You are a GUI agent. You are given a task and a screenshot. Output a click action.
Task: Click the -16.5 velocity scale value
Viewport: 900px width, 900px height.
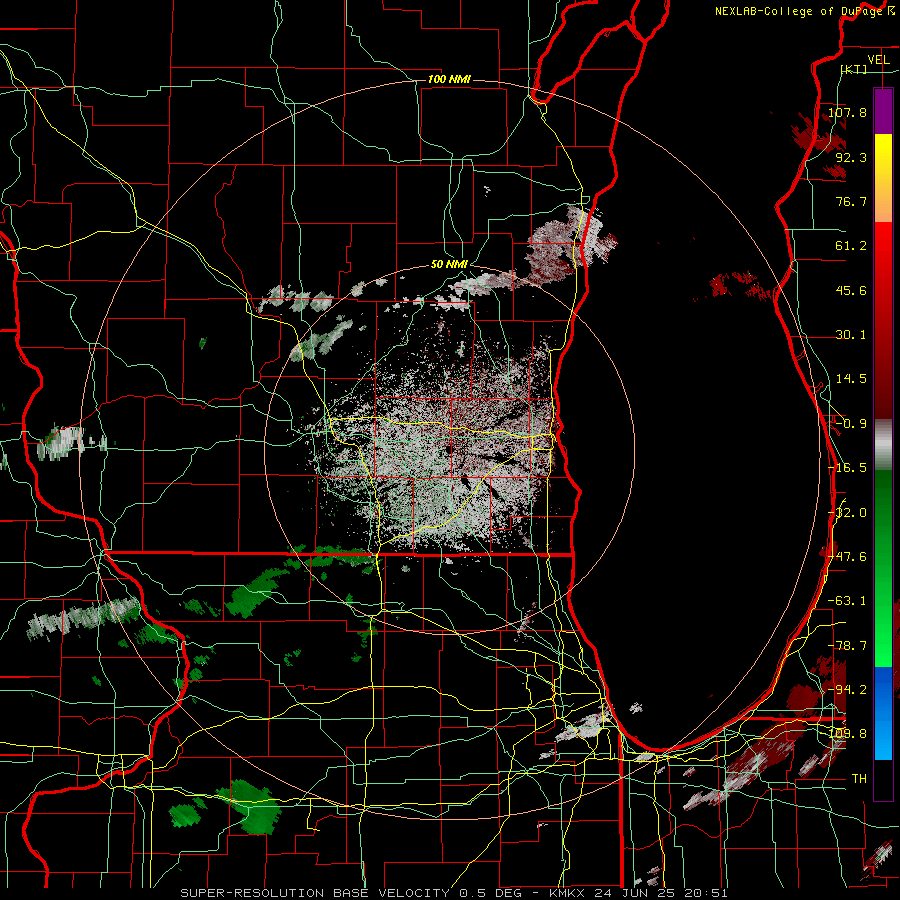point(847,468)
